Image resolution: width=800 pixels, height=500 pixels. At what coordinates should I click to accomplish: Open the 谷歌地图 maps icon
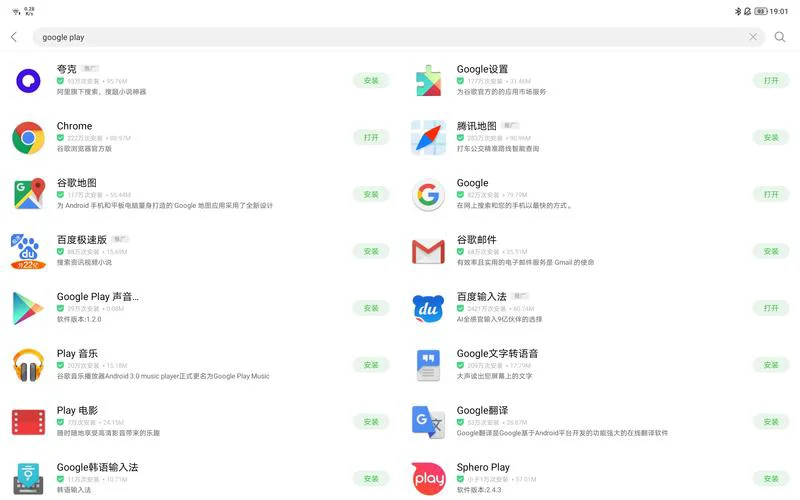29,194
